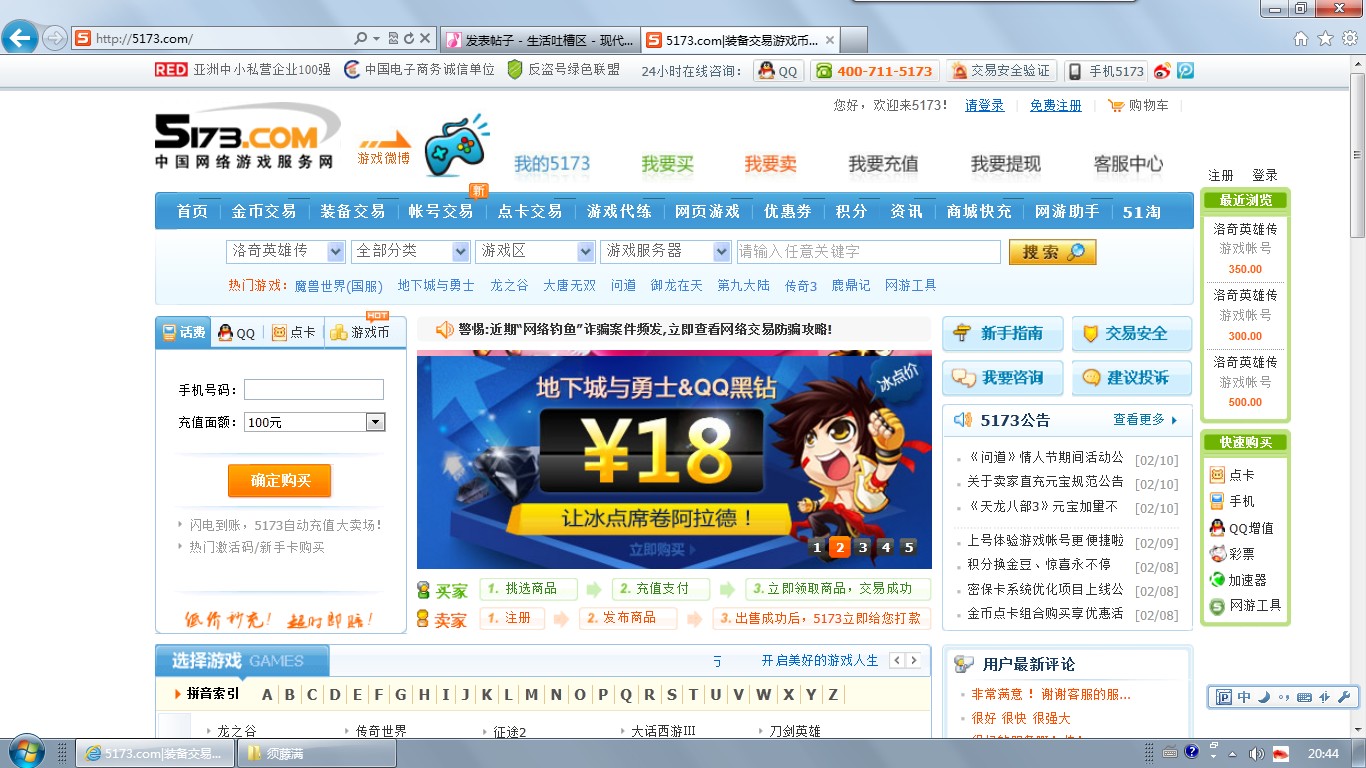Click the 我要咨询 button
Image resolution: width=1366 pixels, height=768 pixels.
1002,377
